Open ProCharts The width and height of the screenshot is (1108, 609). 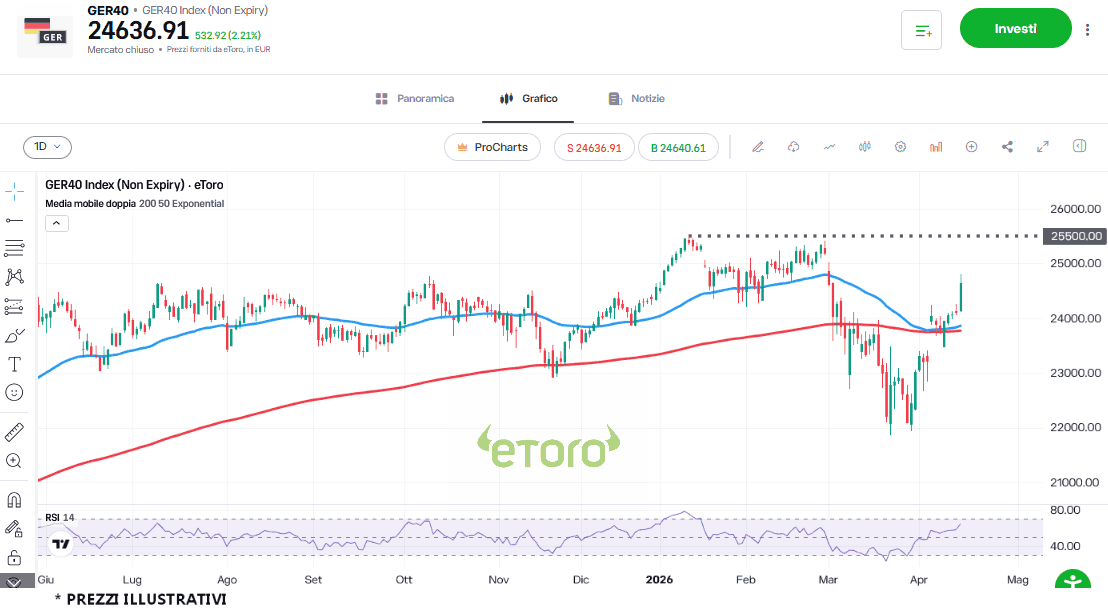click(491, 148)
